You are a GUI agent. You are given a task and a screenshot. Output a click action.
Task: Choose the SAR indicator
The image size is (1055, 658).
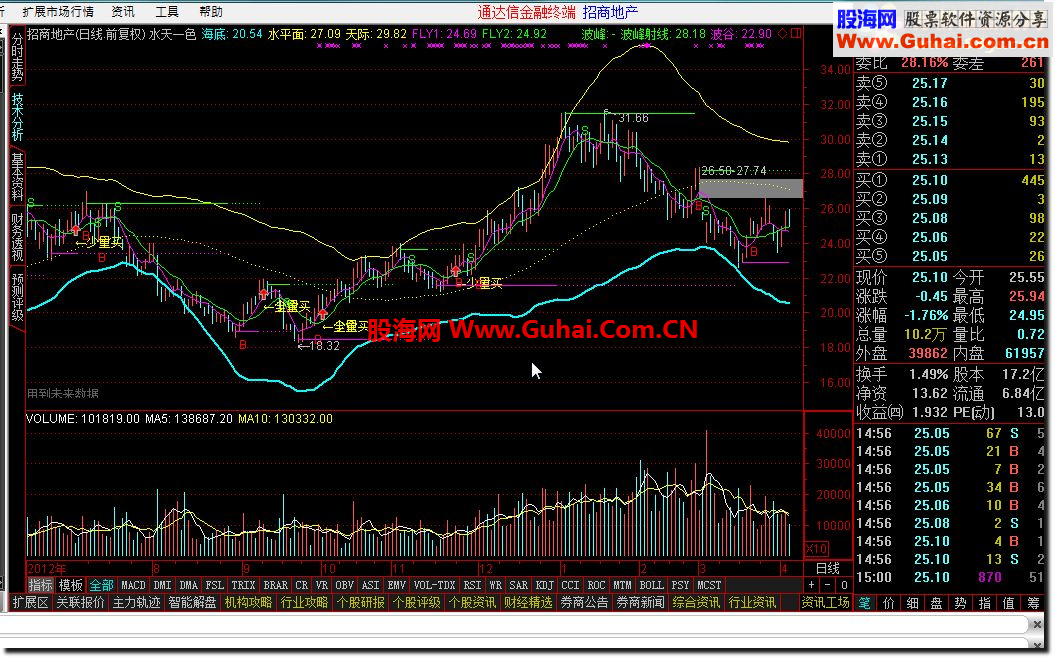[x=519, y=585]
